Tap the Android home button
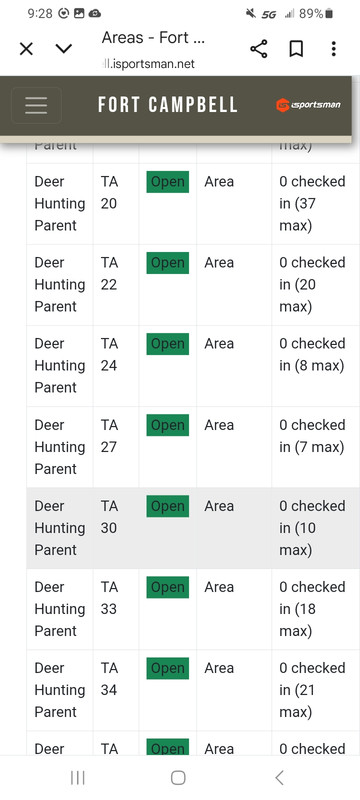This screenshot has height=800, width=360. coord(178,778)
